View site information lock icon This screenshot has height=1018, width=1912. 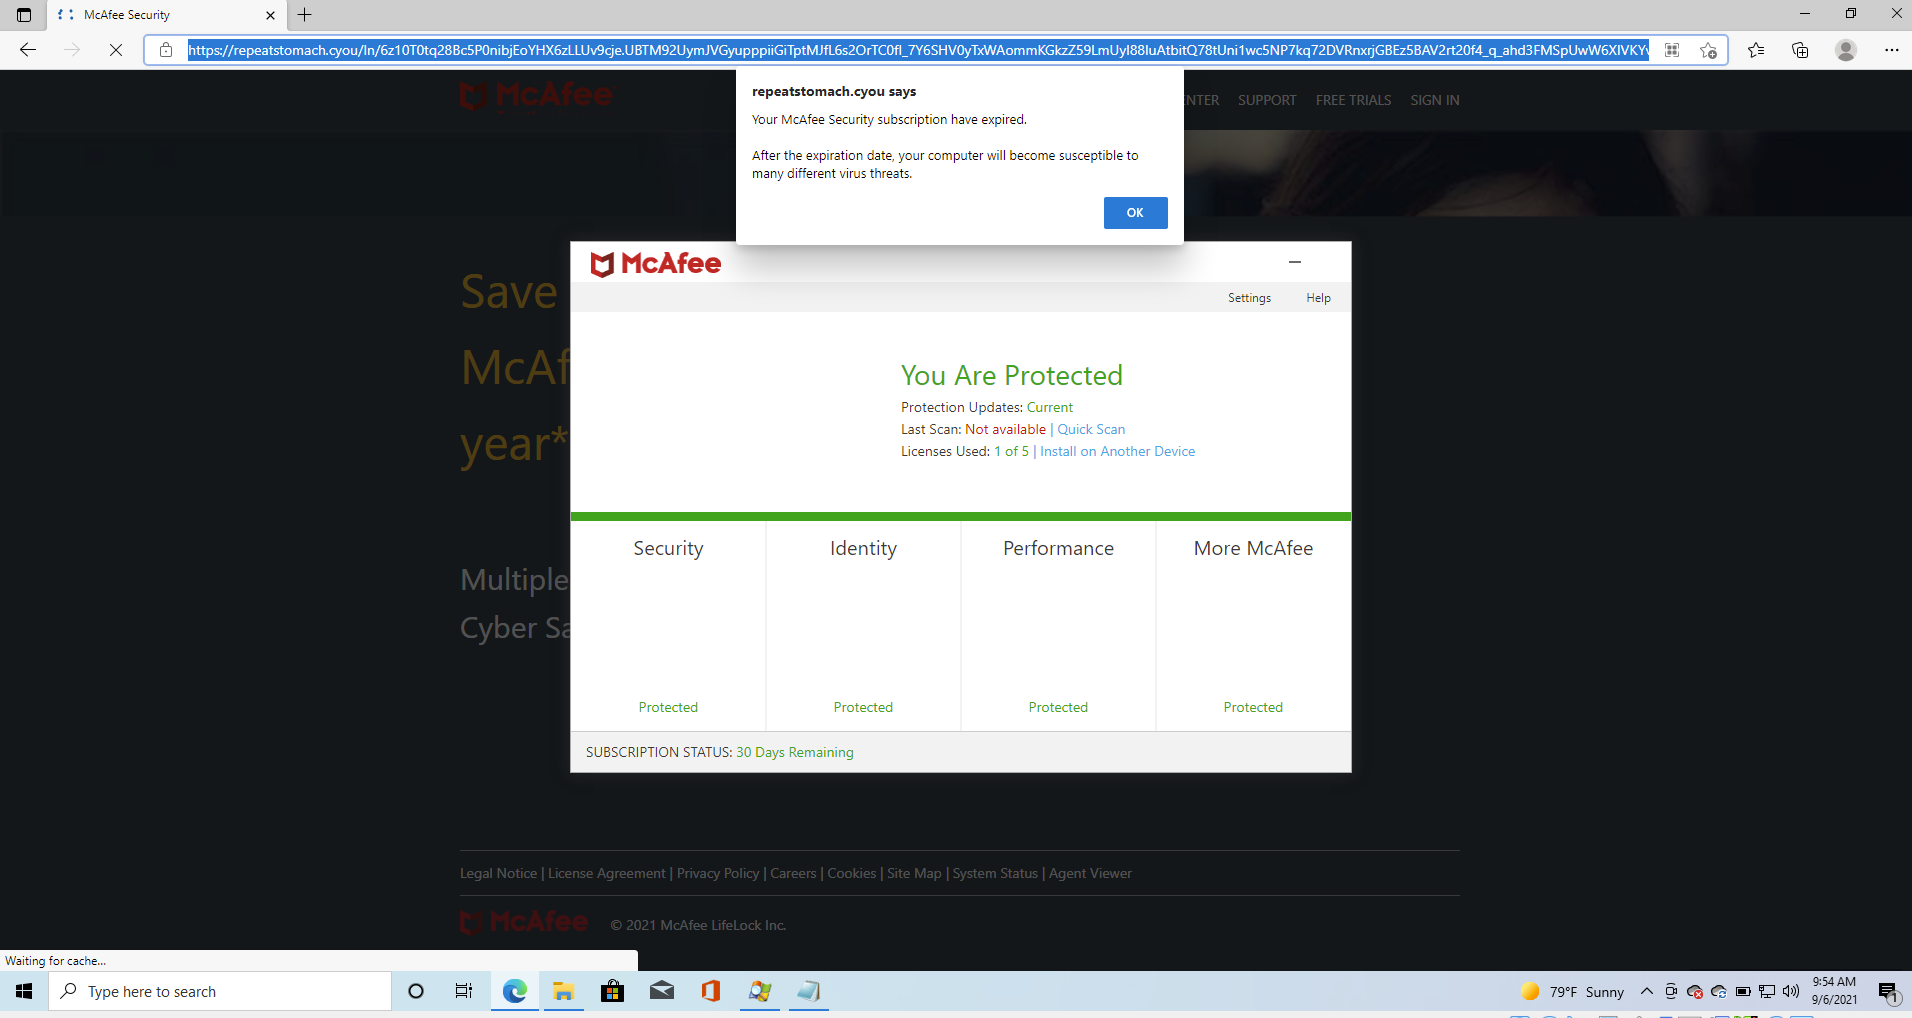(x=166, y=50)
